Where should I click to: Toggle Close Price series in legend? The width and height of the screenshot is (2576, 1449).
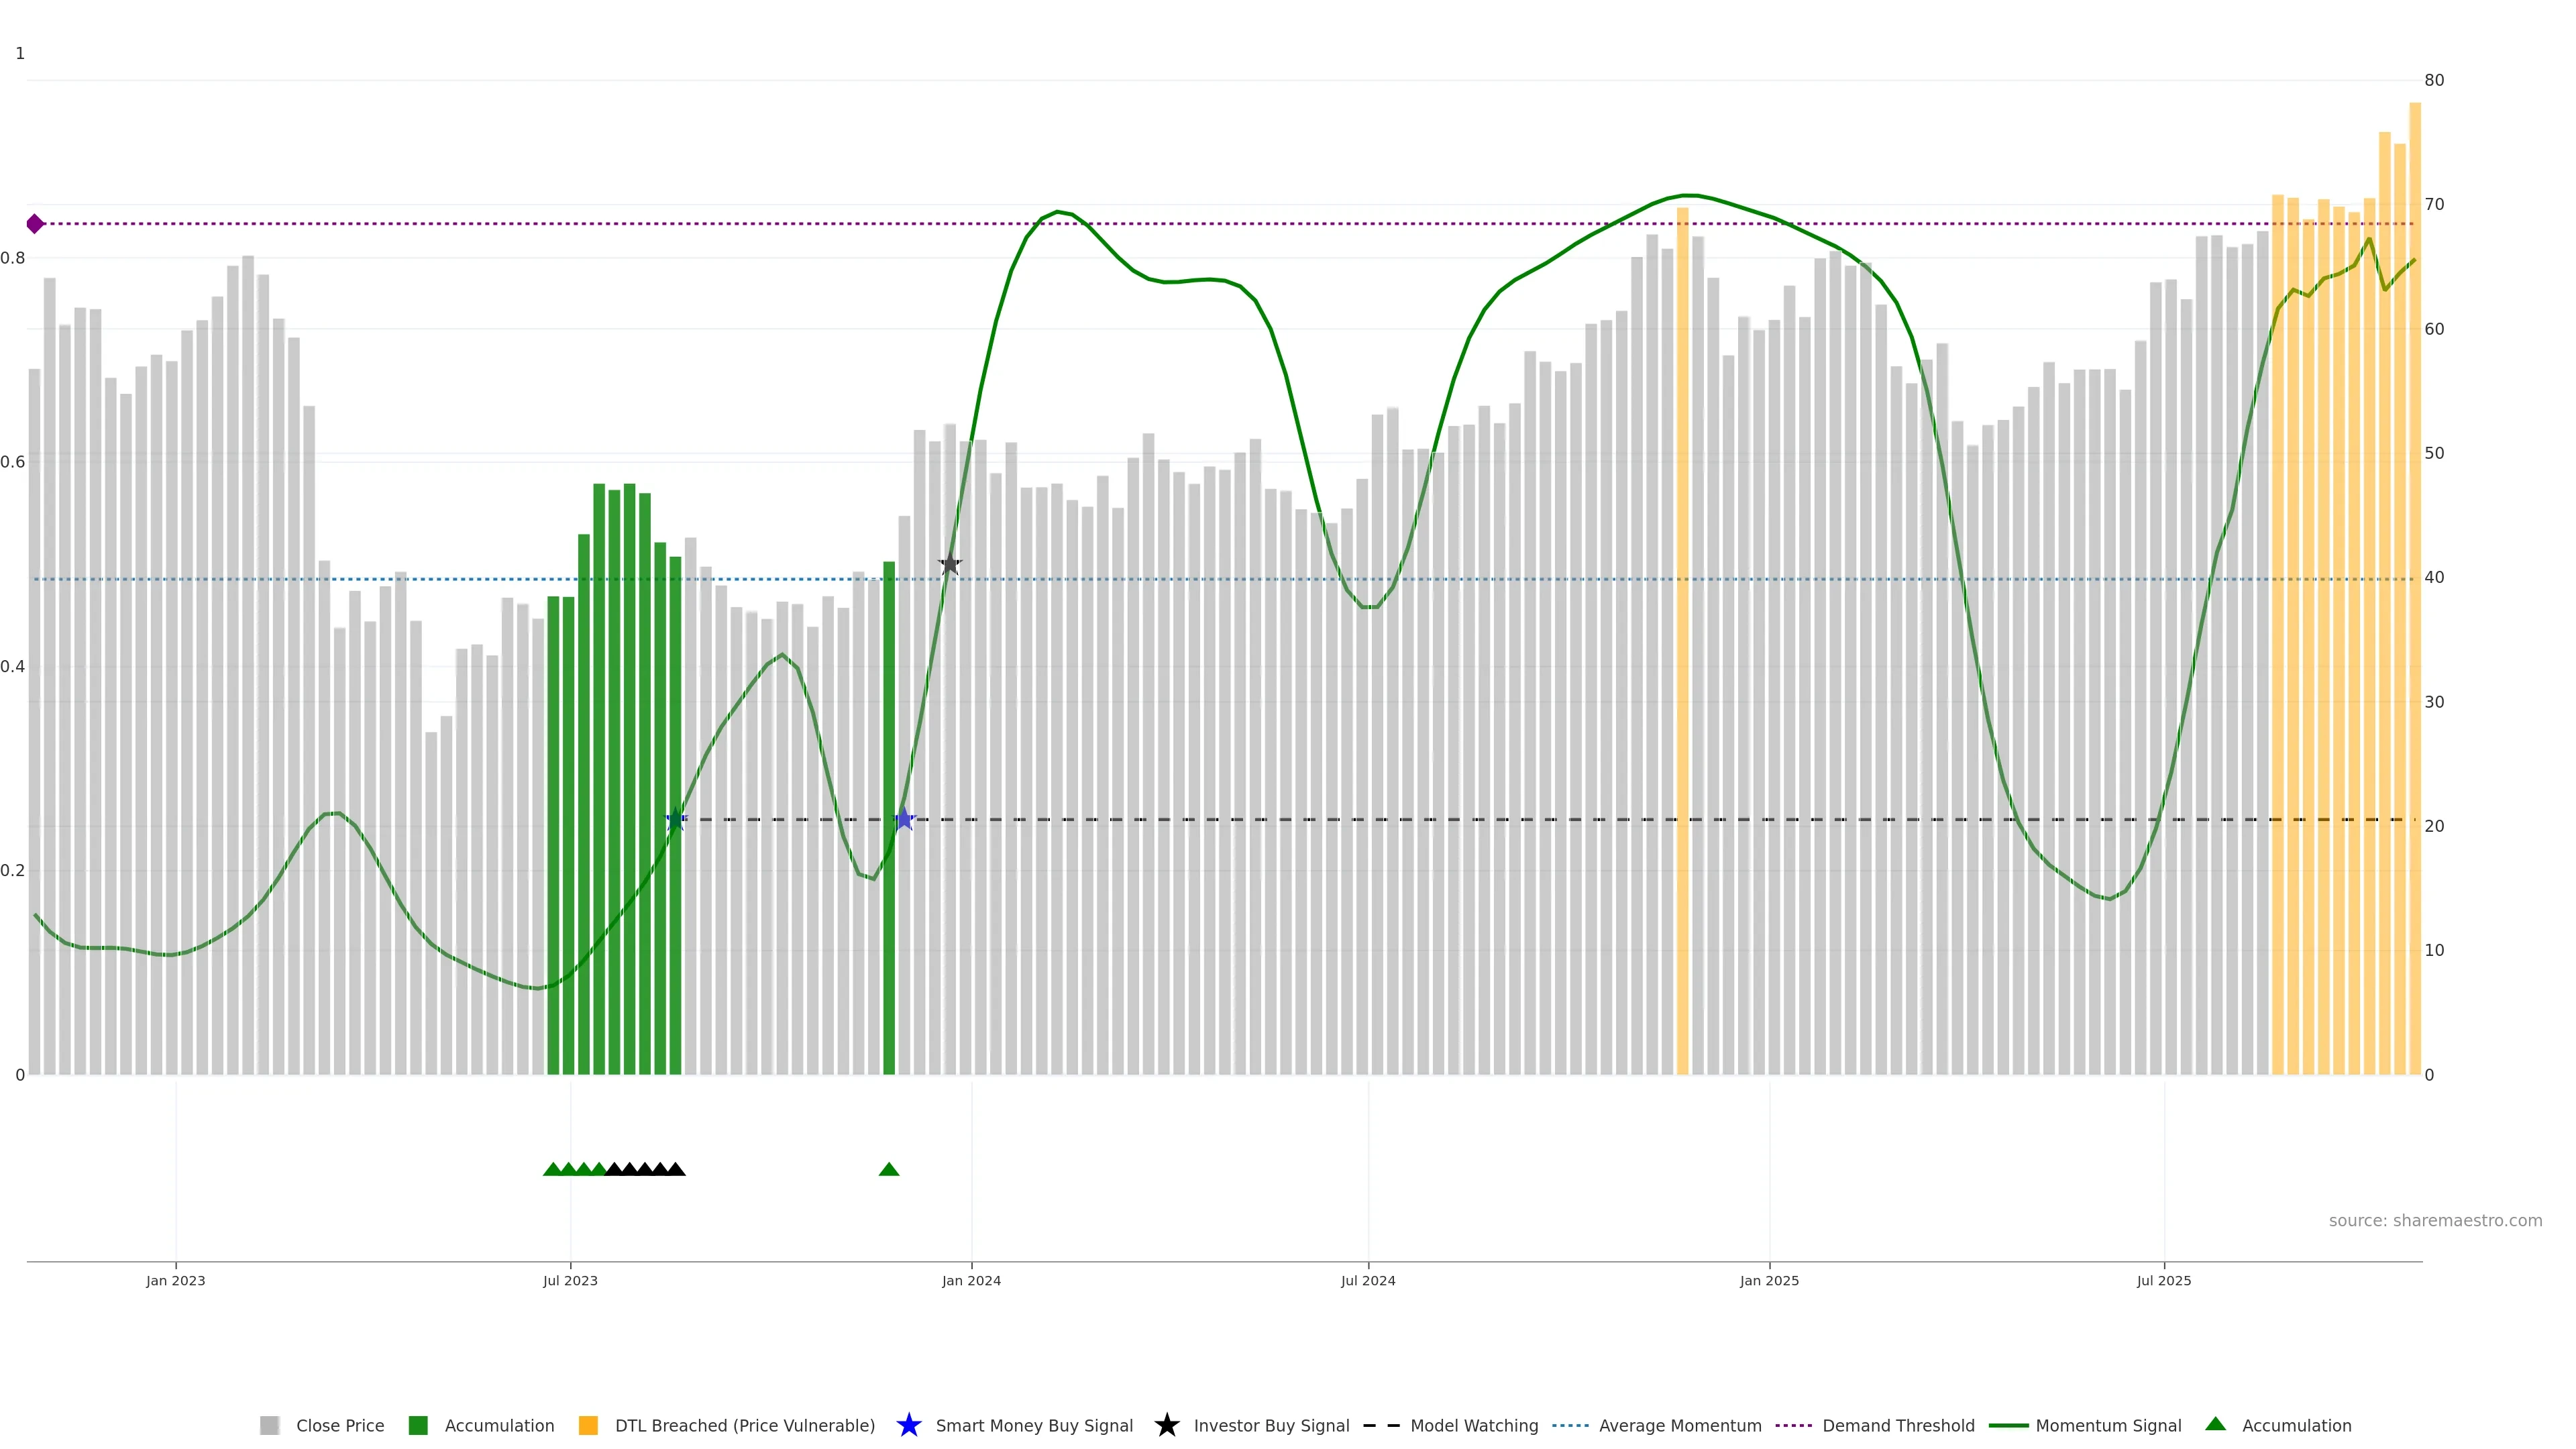[x=339, y=1425]
